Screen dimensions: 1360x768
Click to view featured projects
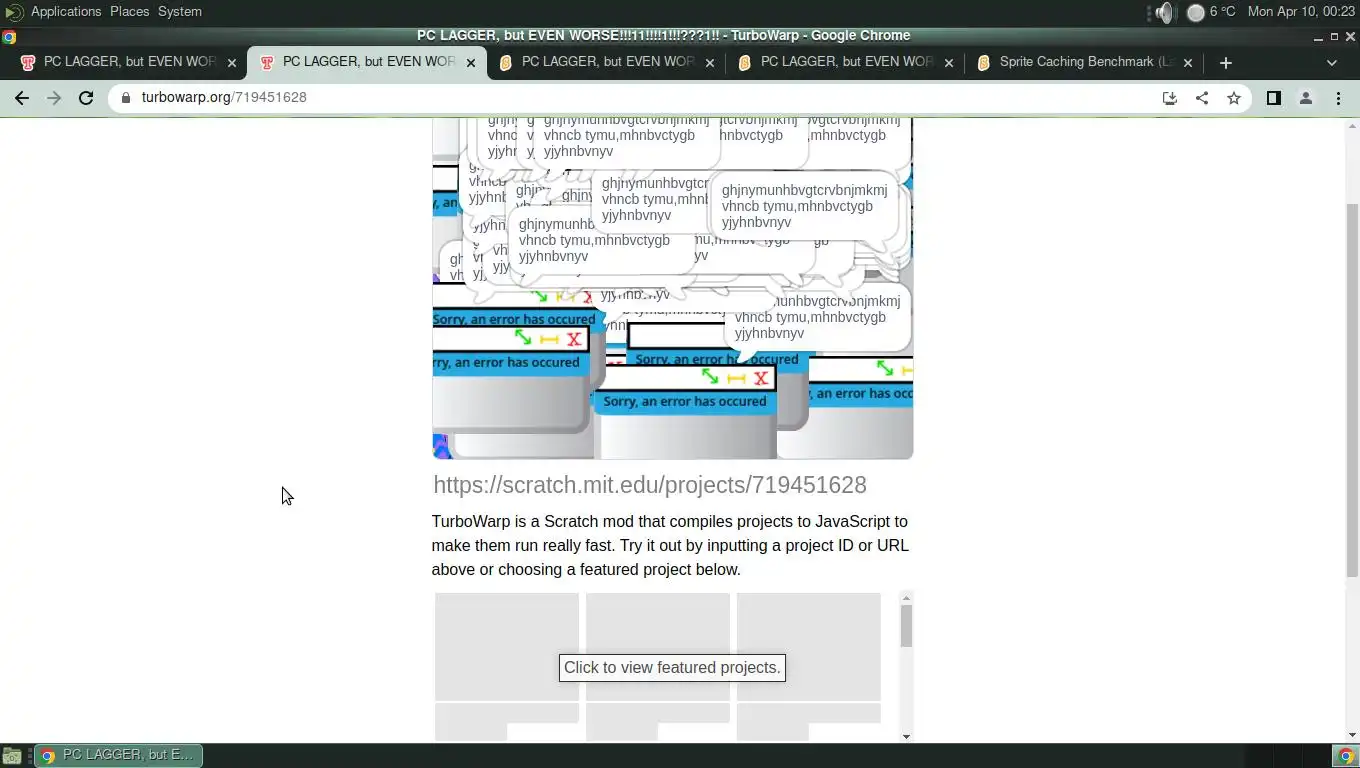pos(672,667)
